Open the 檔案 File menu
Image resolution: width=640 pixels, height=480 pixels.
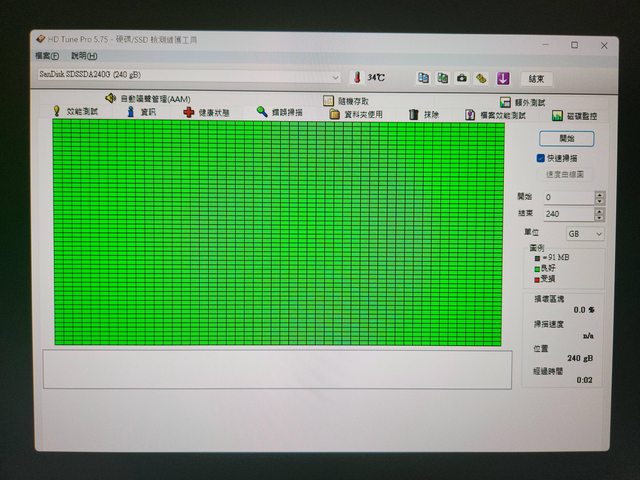[x=46, y=56]
